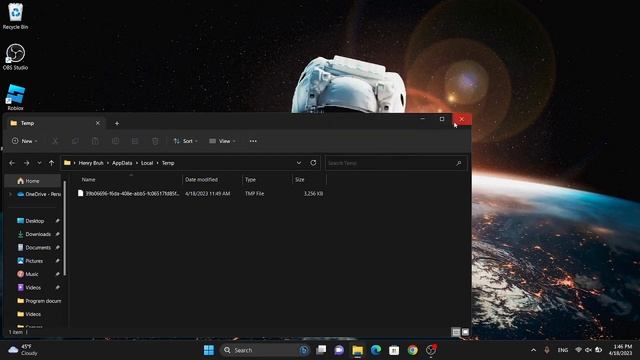Screen dimensions: 640x360
Task: Click the Share icon in toolbar
Action: tap(135, 141)
